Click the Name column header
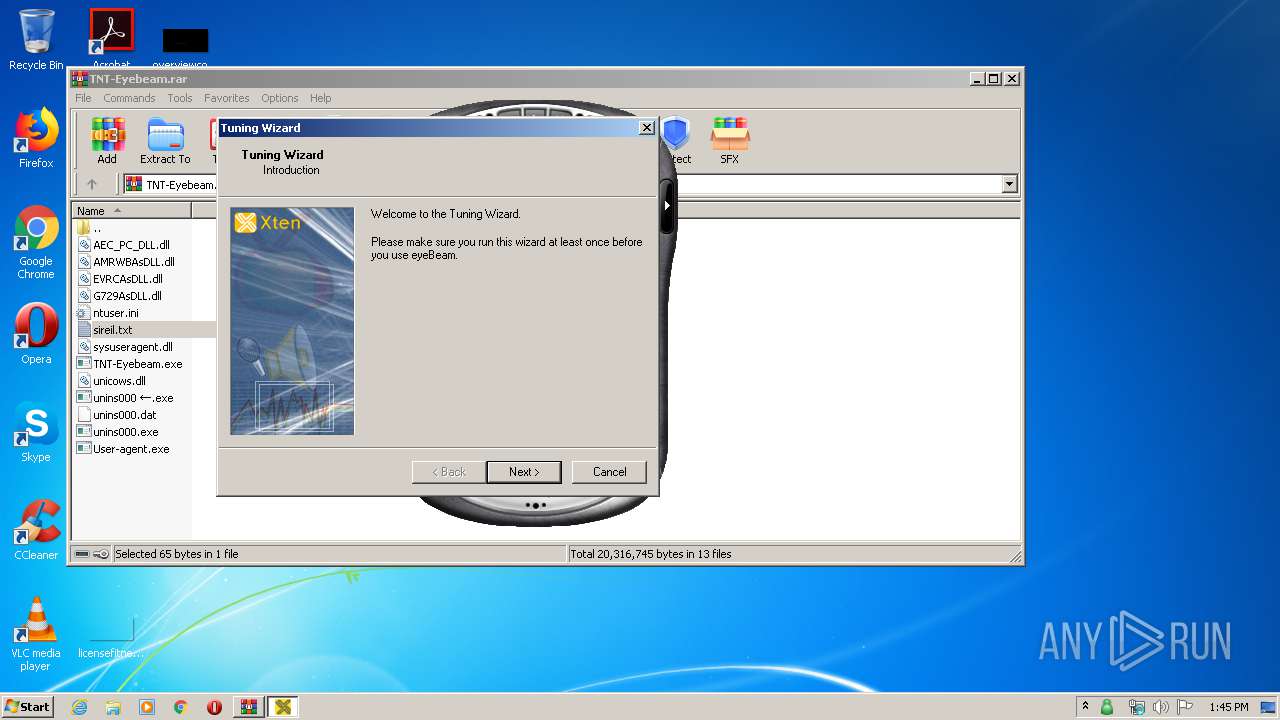Screen dimensions: 1280x720 pos(131,211)
